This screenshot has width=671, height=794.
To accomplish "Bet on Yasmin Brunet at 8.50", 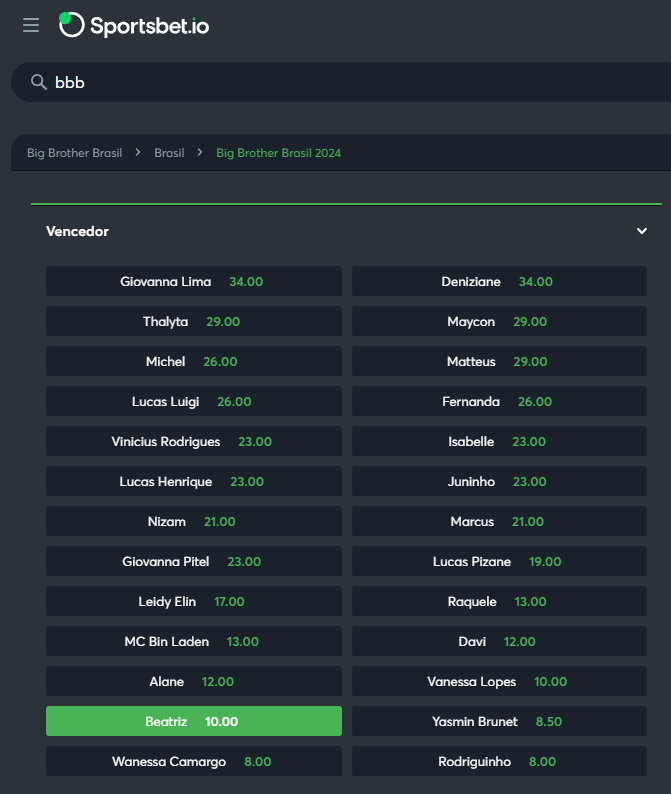I will (499, 721).
